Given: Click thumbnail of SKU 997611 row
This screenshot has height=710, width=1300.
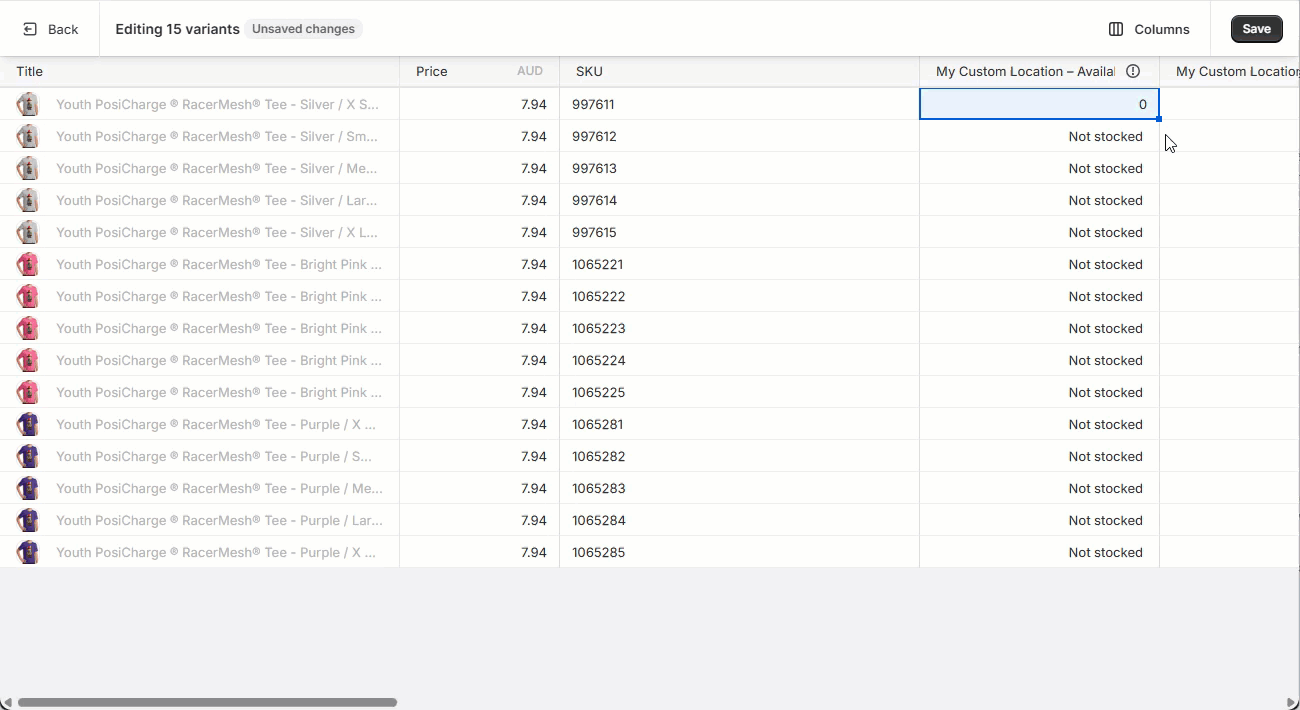Looking at the screenshot, I should (x=28, y=104).
